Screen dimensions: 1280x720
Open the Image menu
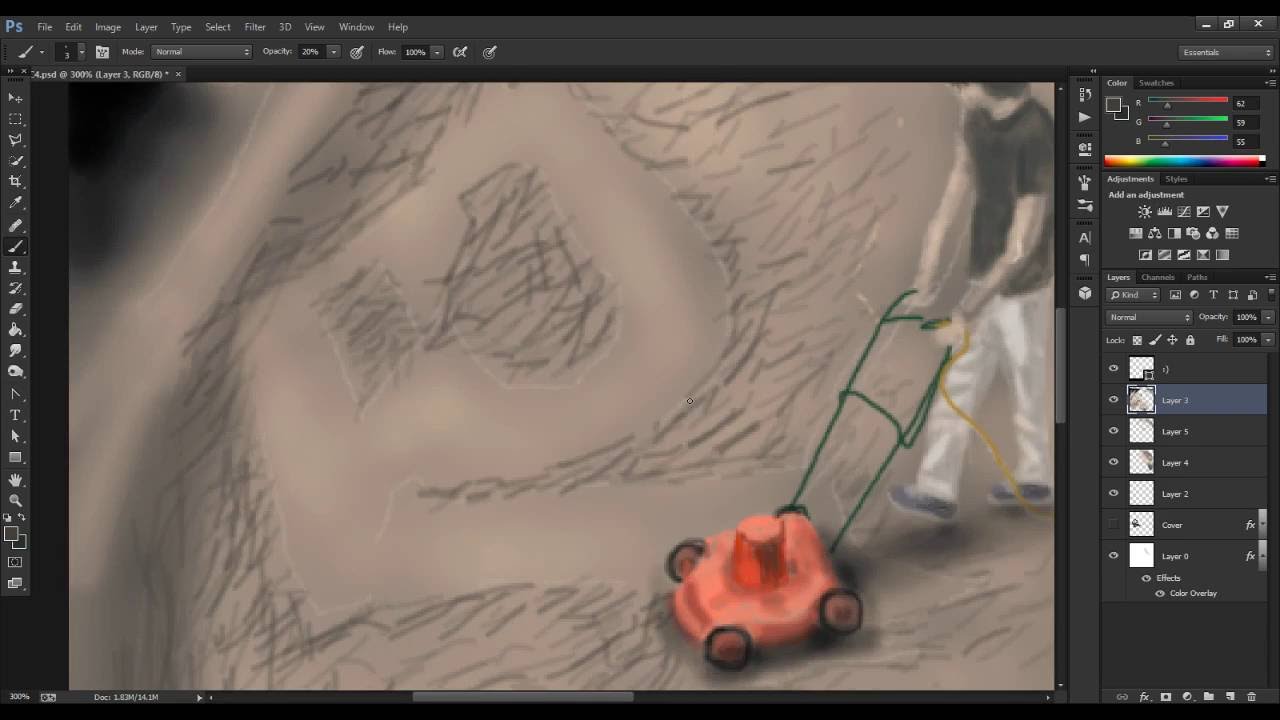(x=108, y=27)
